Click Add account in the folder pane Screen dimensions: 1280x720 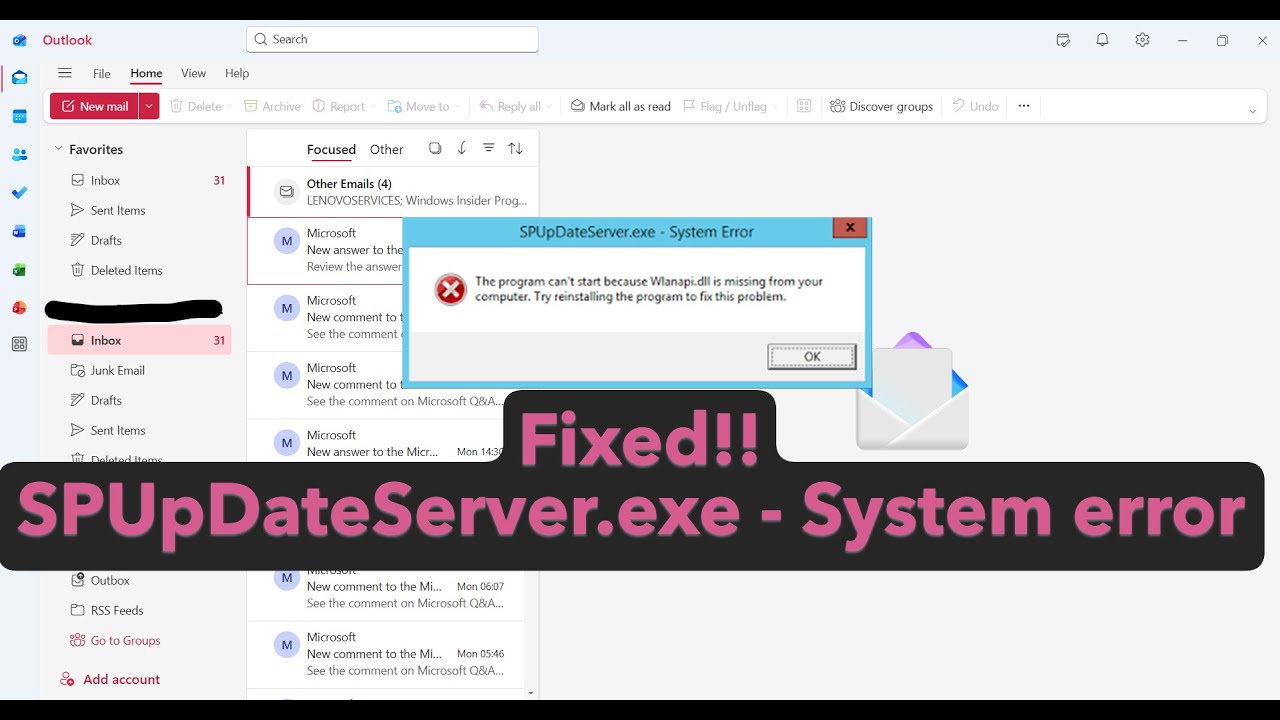121,680
